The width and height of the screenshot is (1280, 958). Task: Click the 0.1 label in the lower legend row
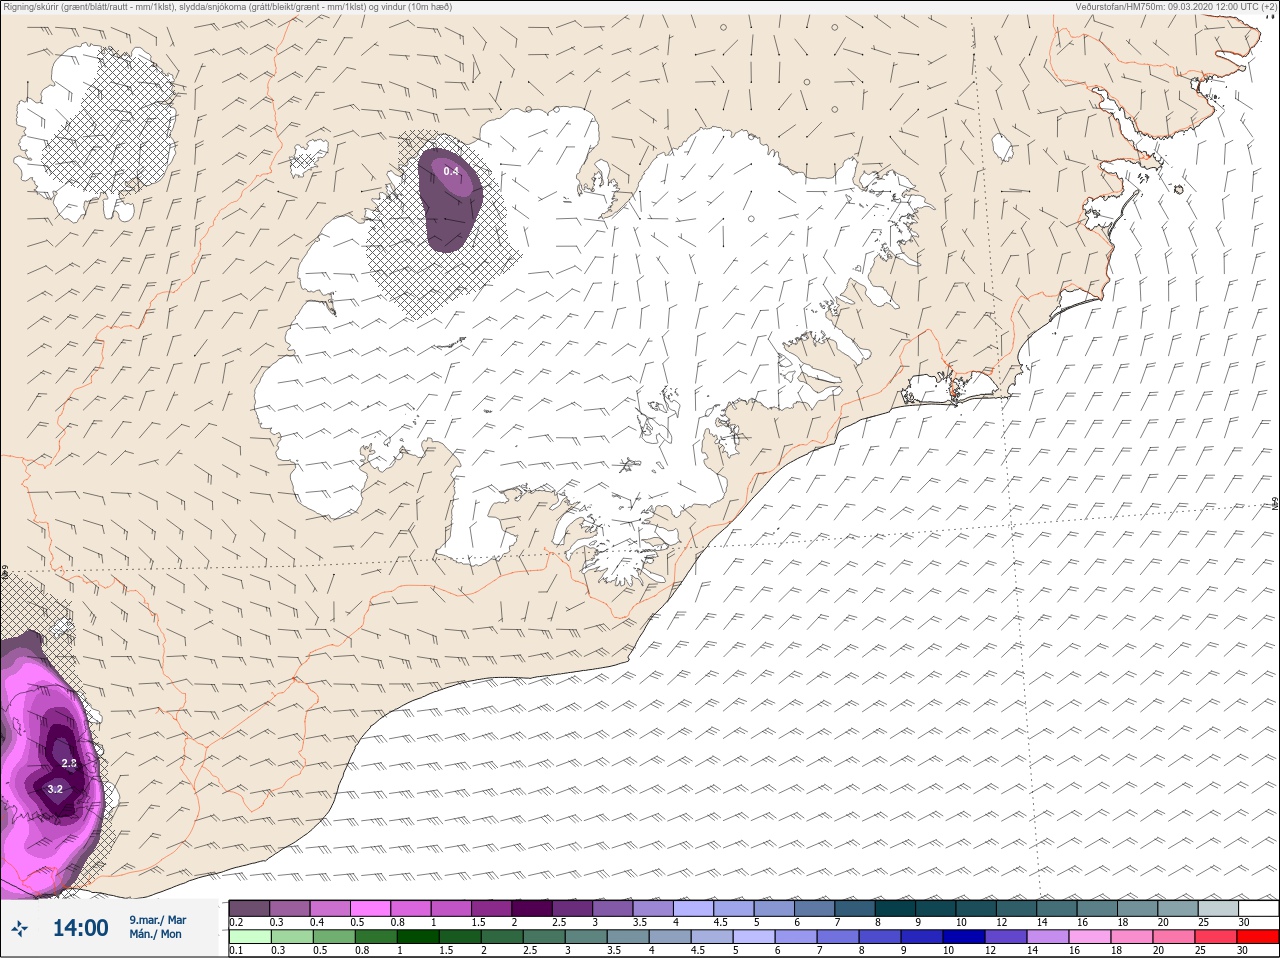236,950
